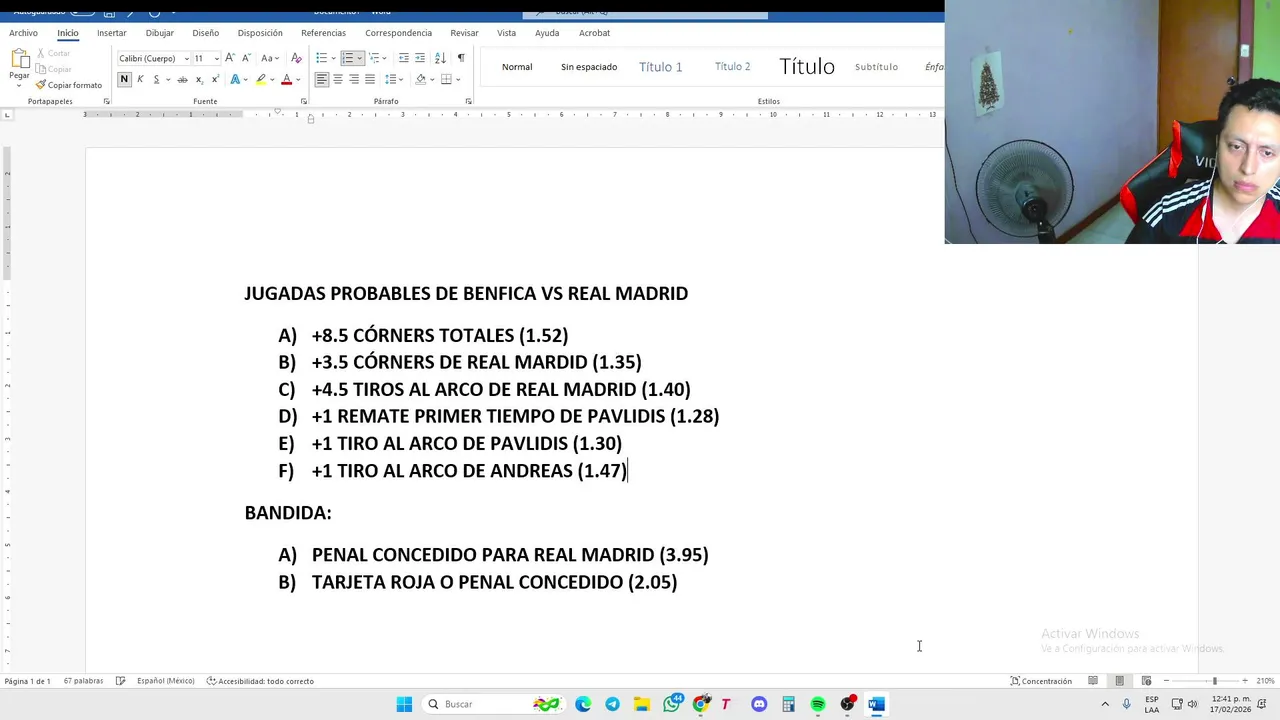Toggle Concentración focus mode

pos(1041,681)
